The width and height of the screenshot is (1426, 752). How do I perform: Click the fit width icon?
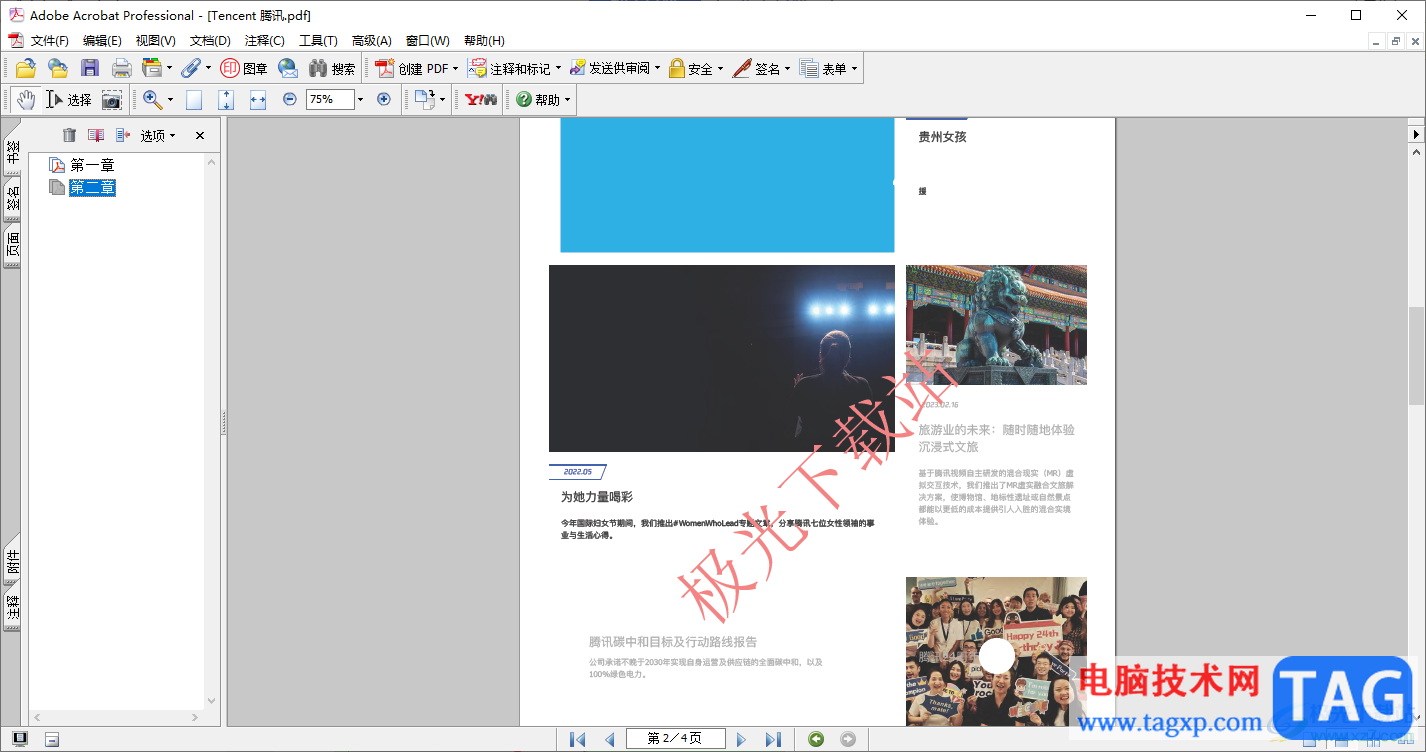[258, 99]
